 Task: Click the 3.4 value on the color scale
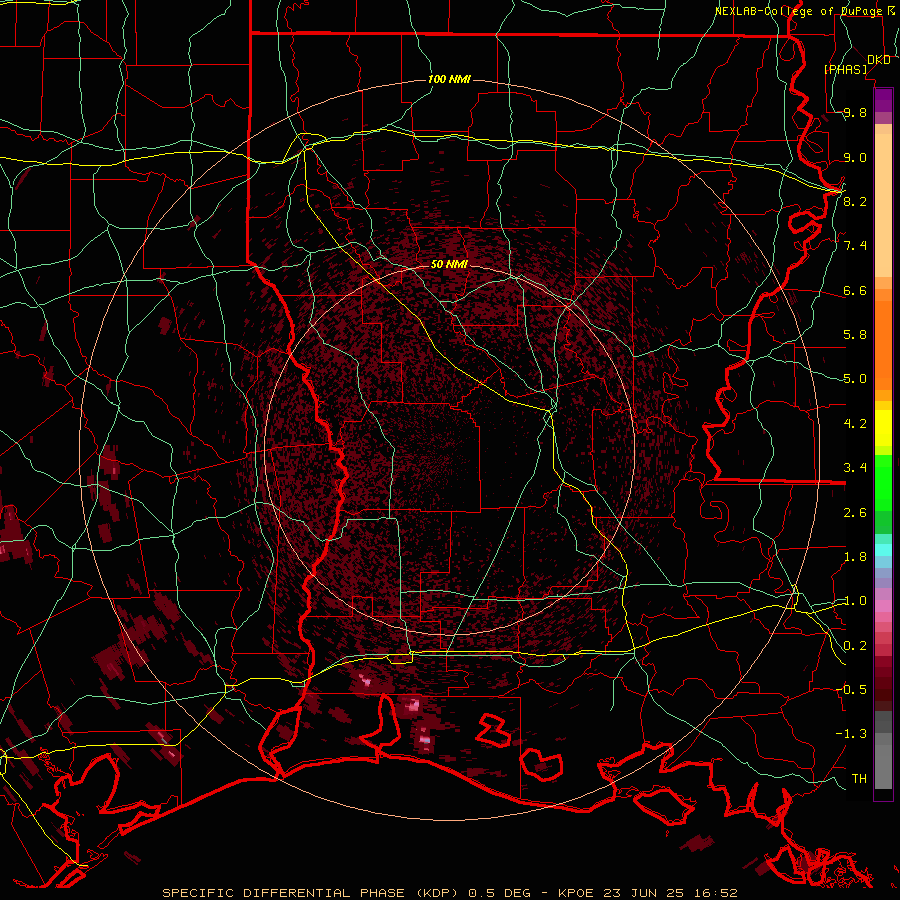coord(855,468)
